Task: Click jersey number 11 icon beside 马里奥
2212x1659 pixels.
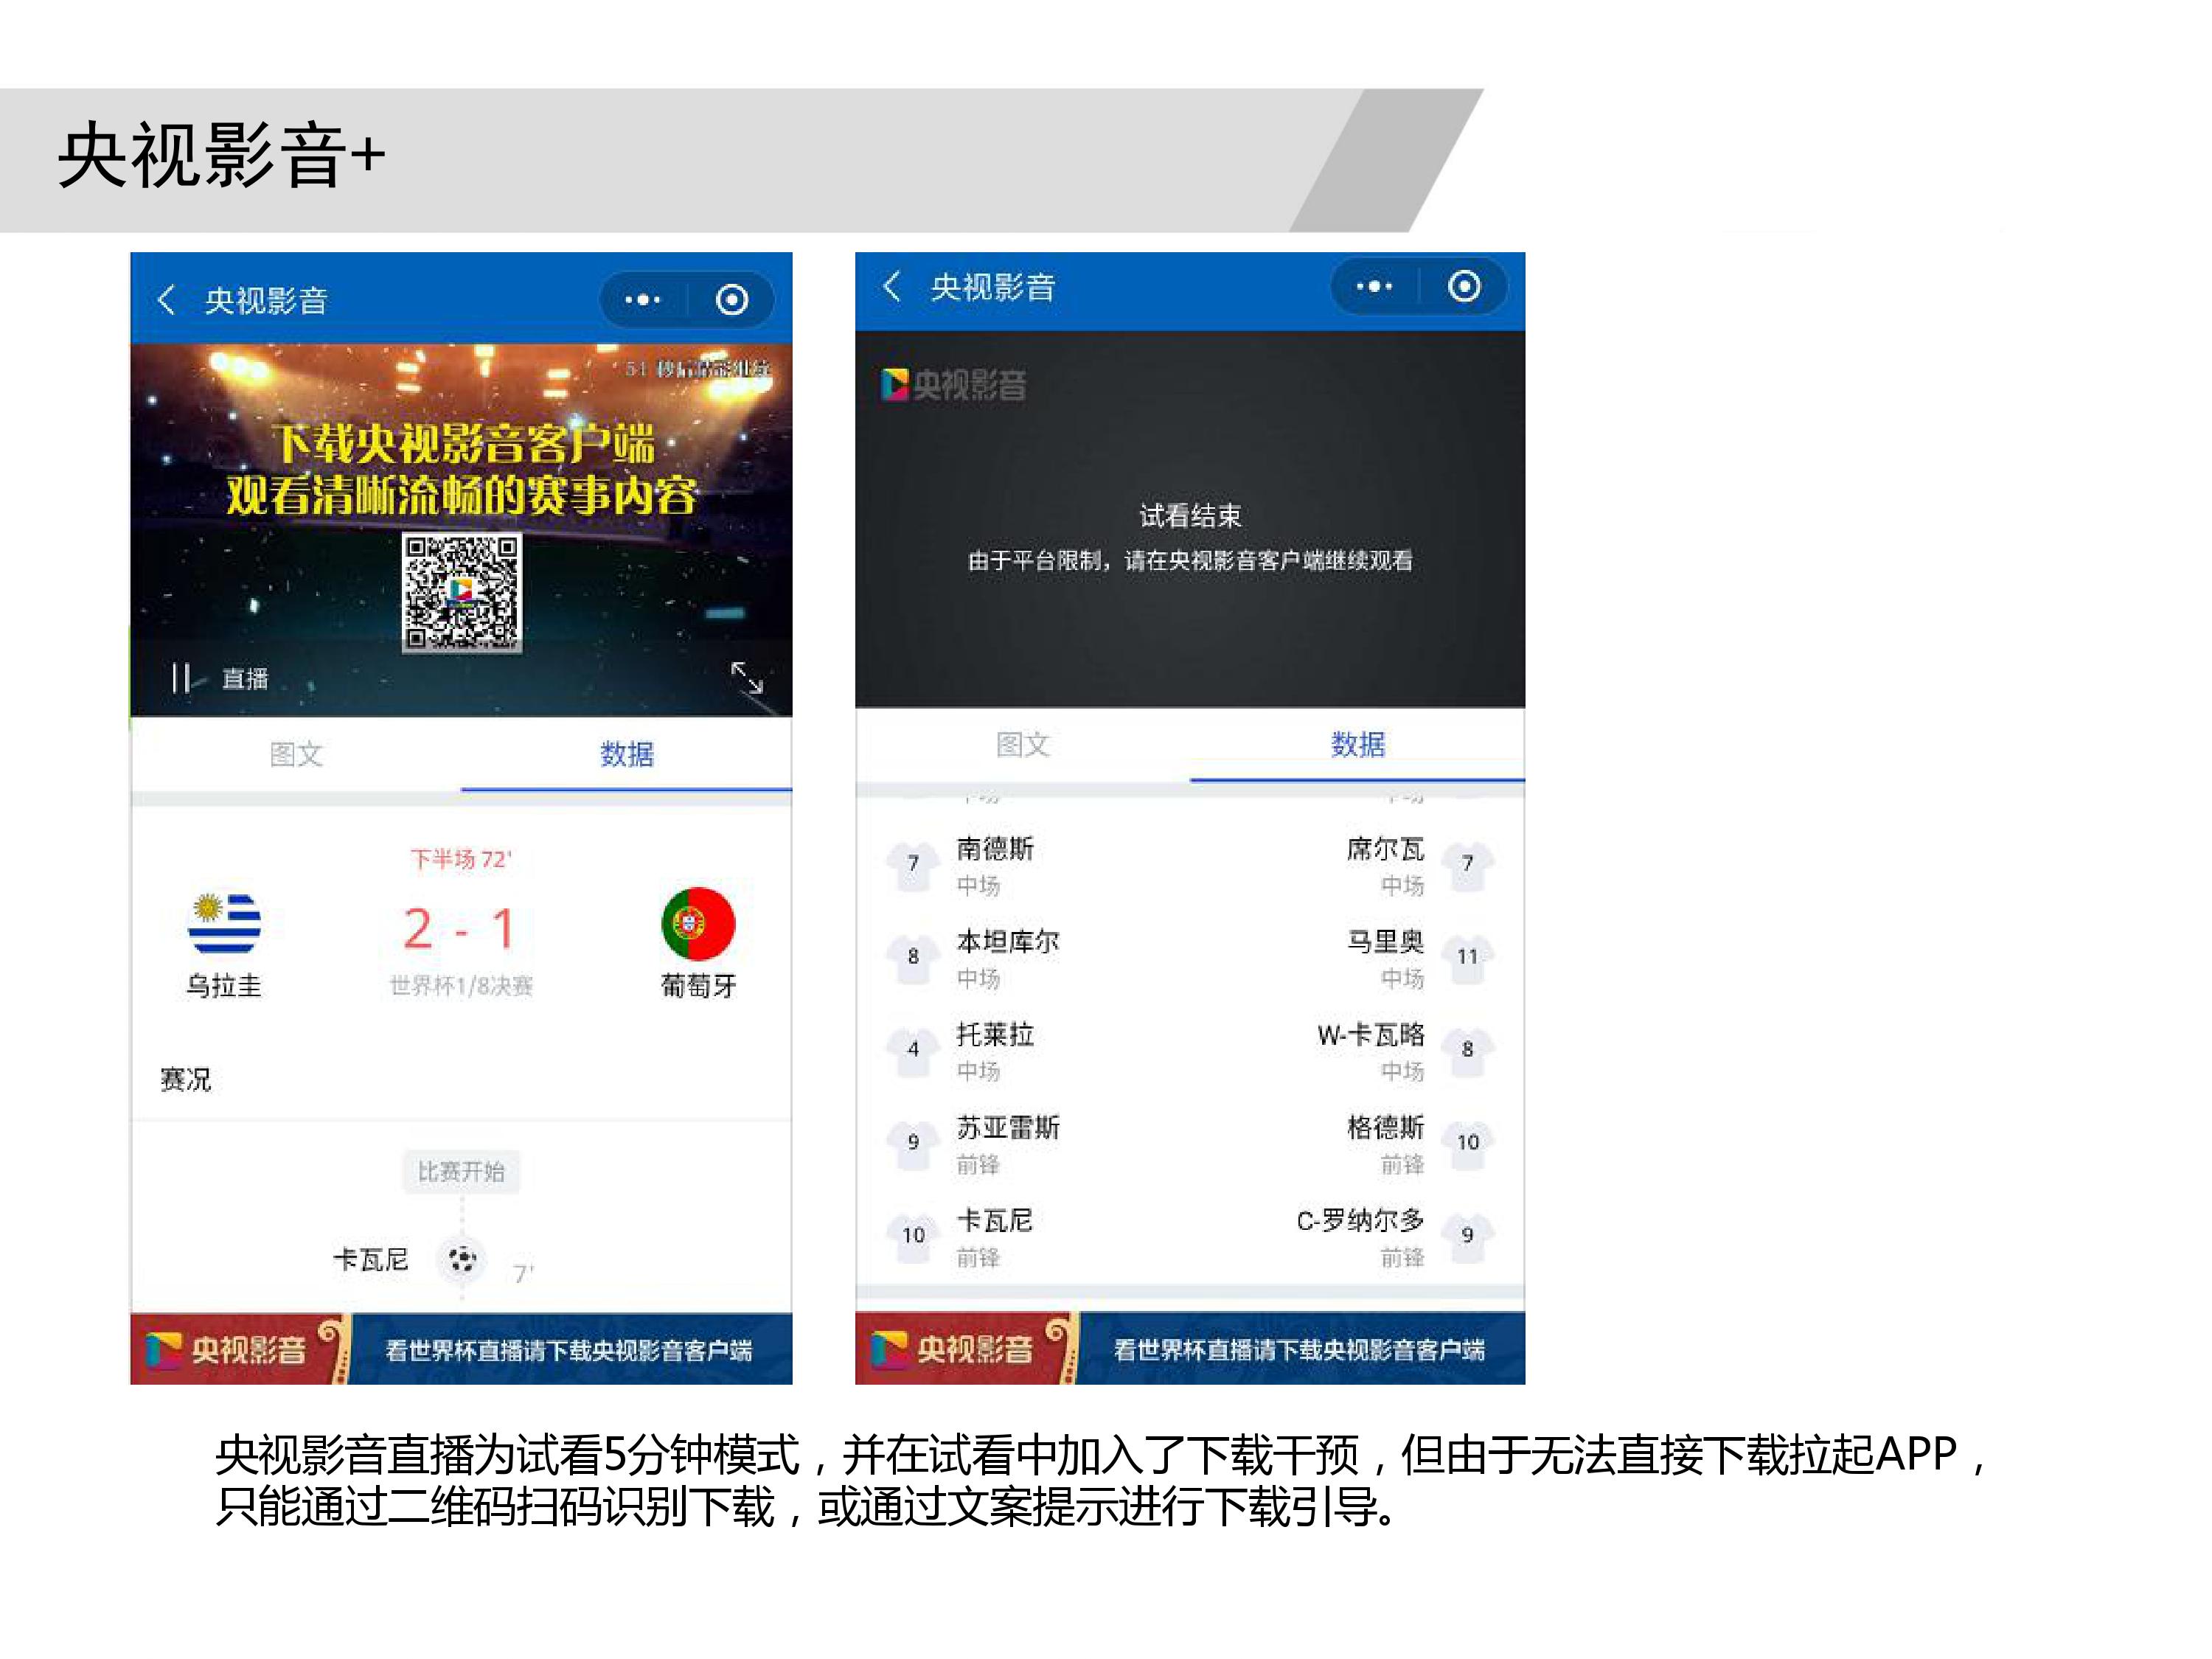Action: tap(1467, 958)
